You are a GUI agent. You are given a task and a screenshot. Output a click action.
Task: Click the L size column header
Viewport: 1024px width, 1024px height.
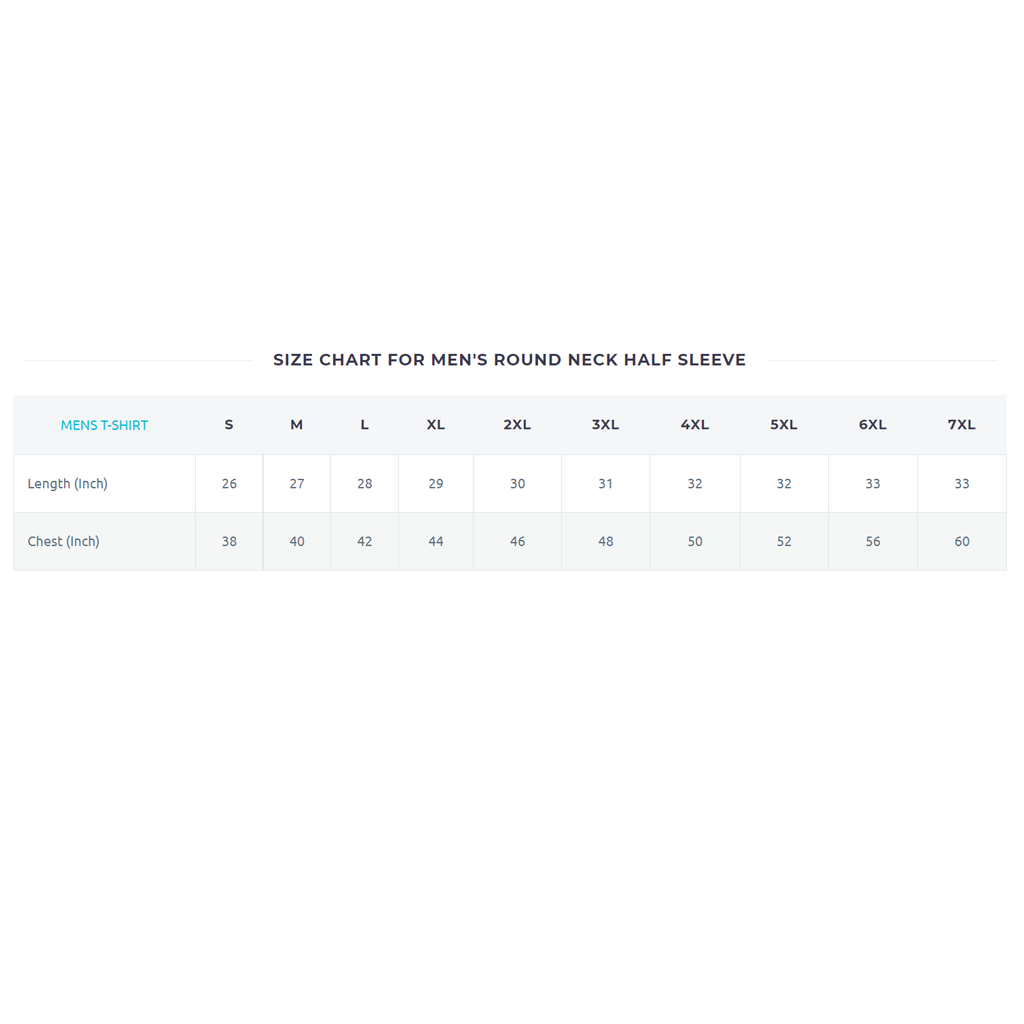(365, 425)
